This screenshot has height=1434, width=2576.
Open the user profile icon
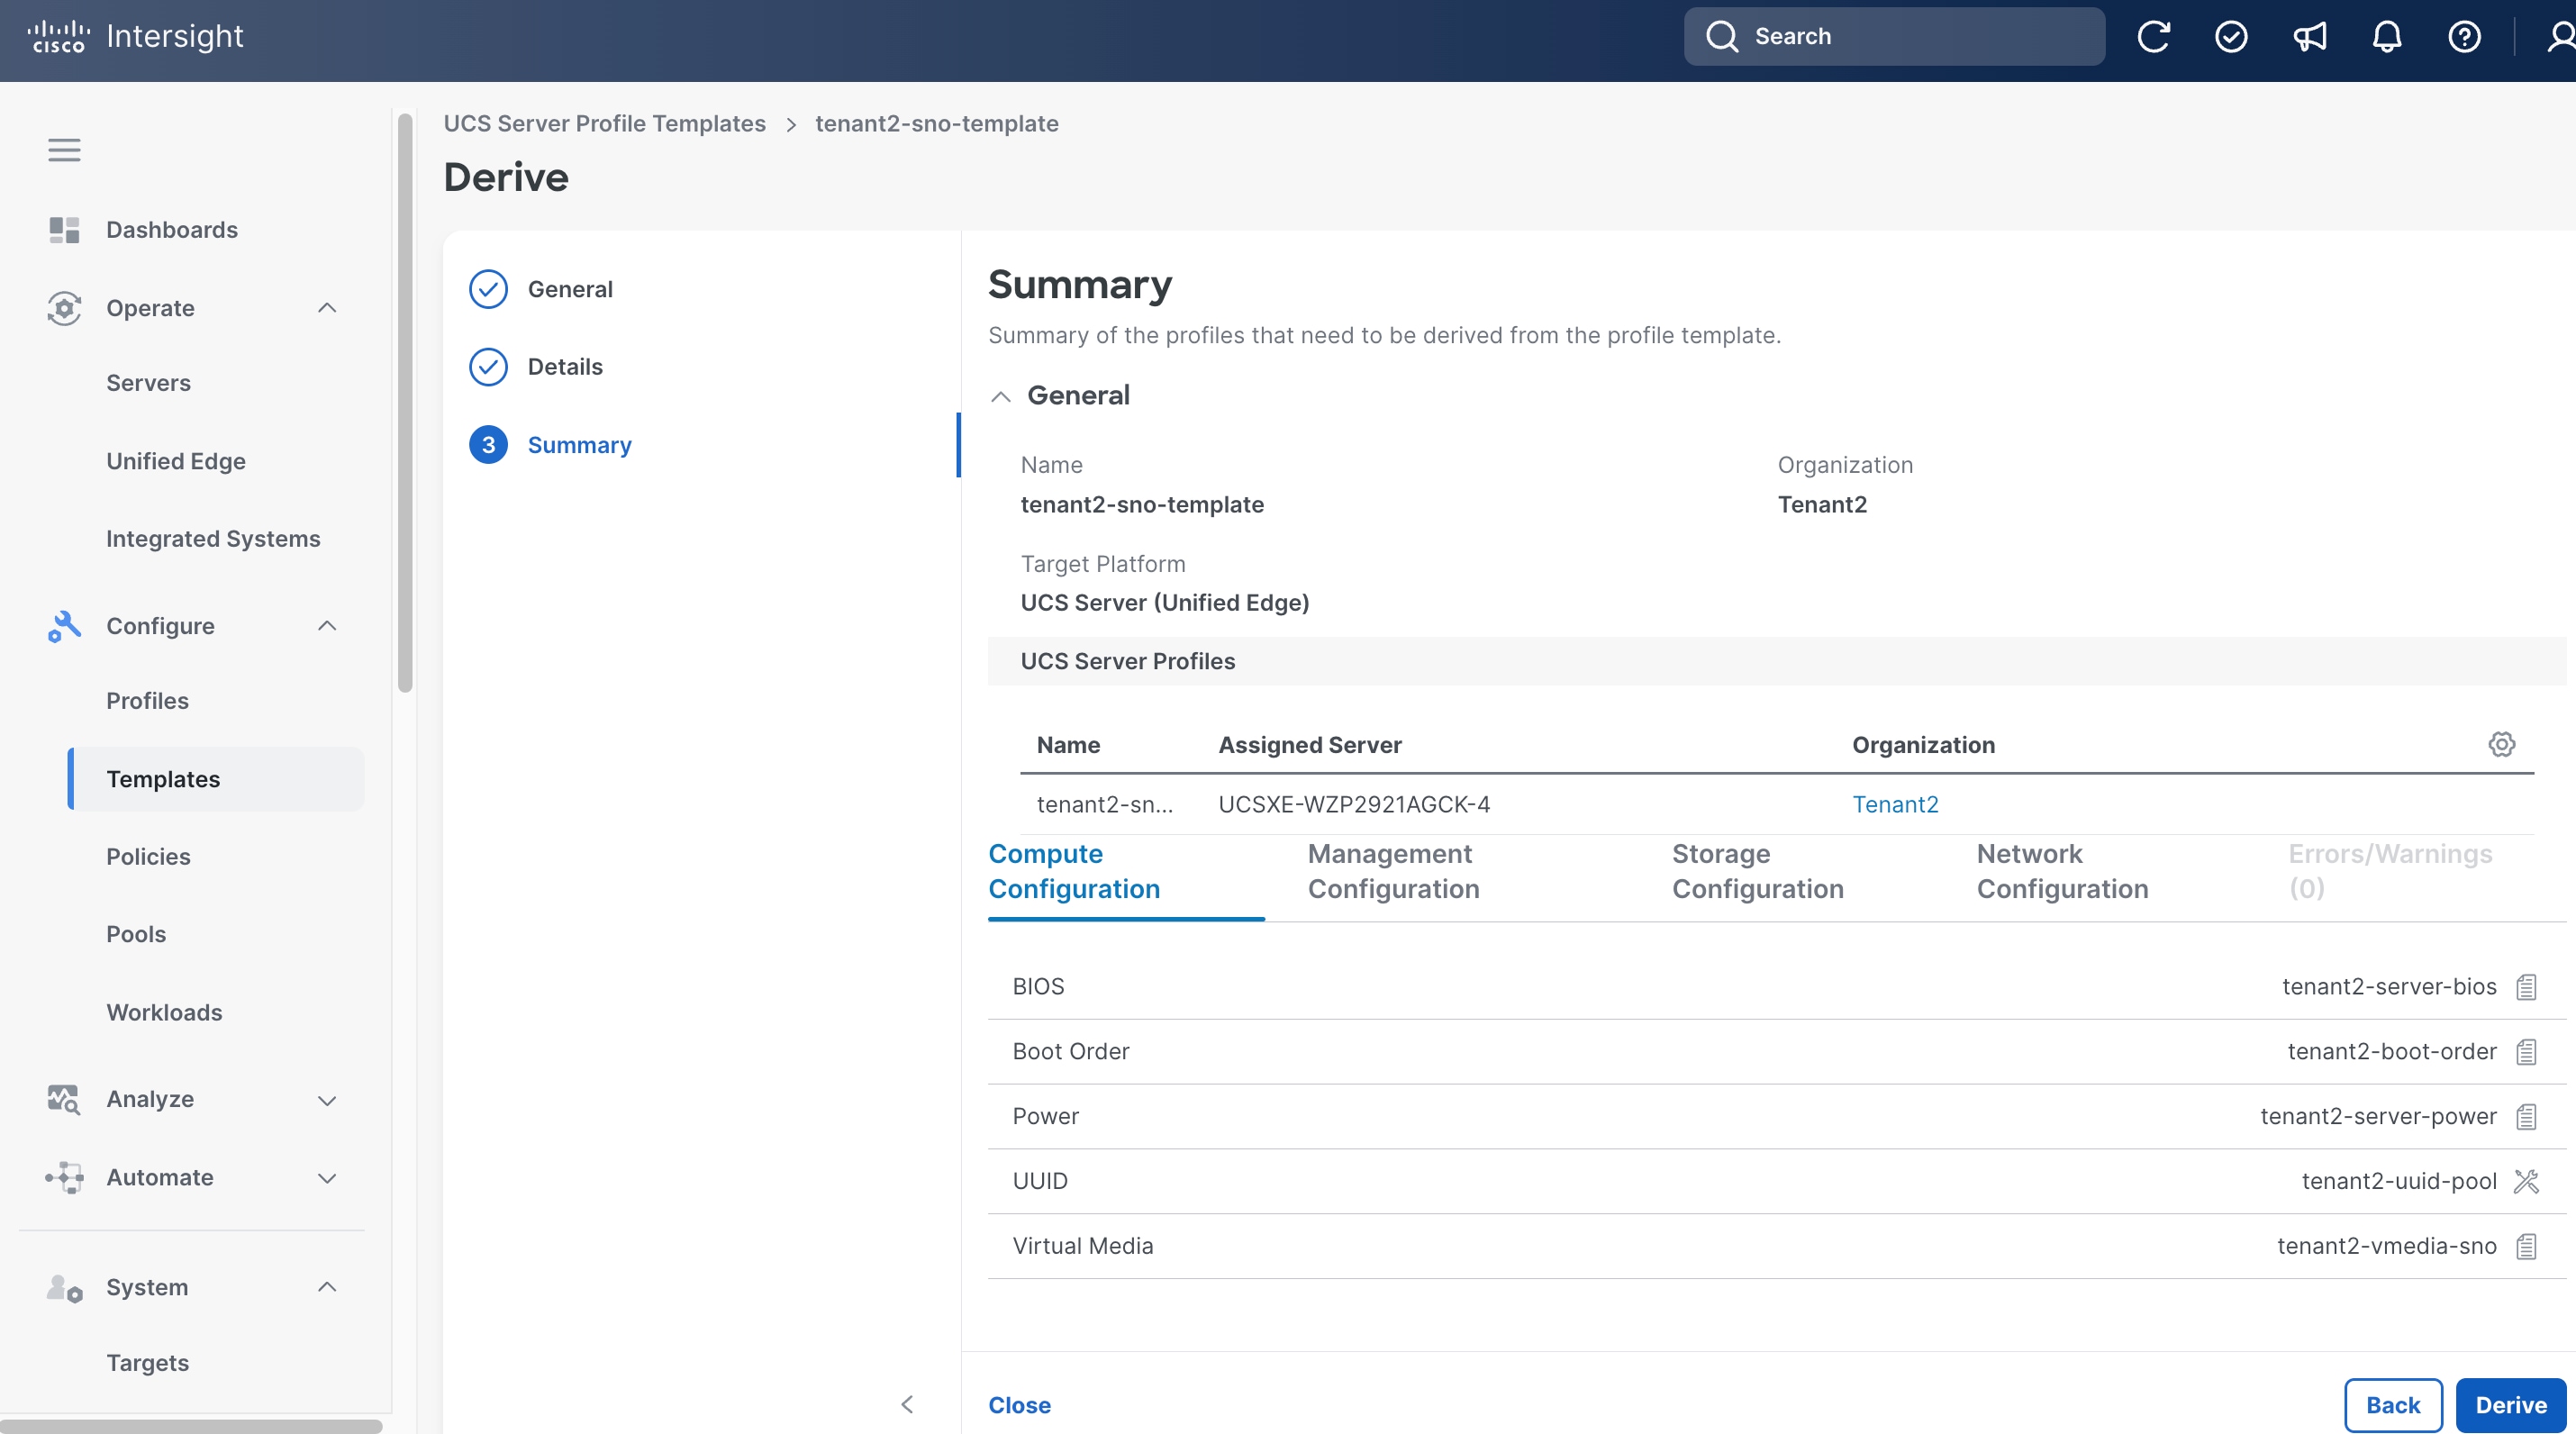click(2560, 37)
